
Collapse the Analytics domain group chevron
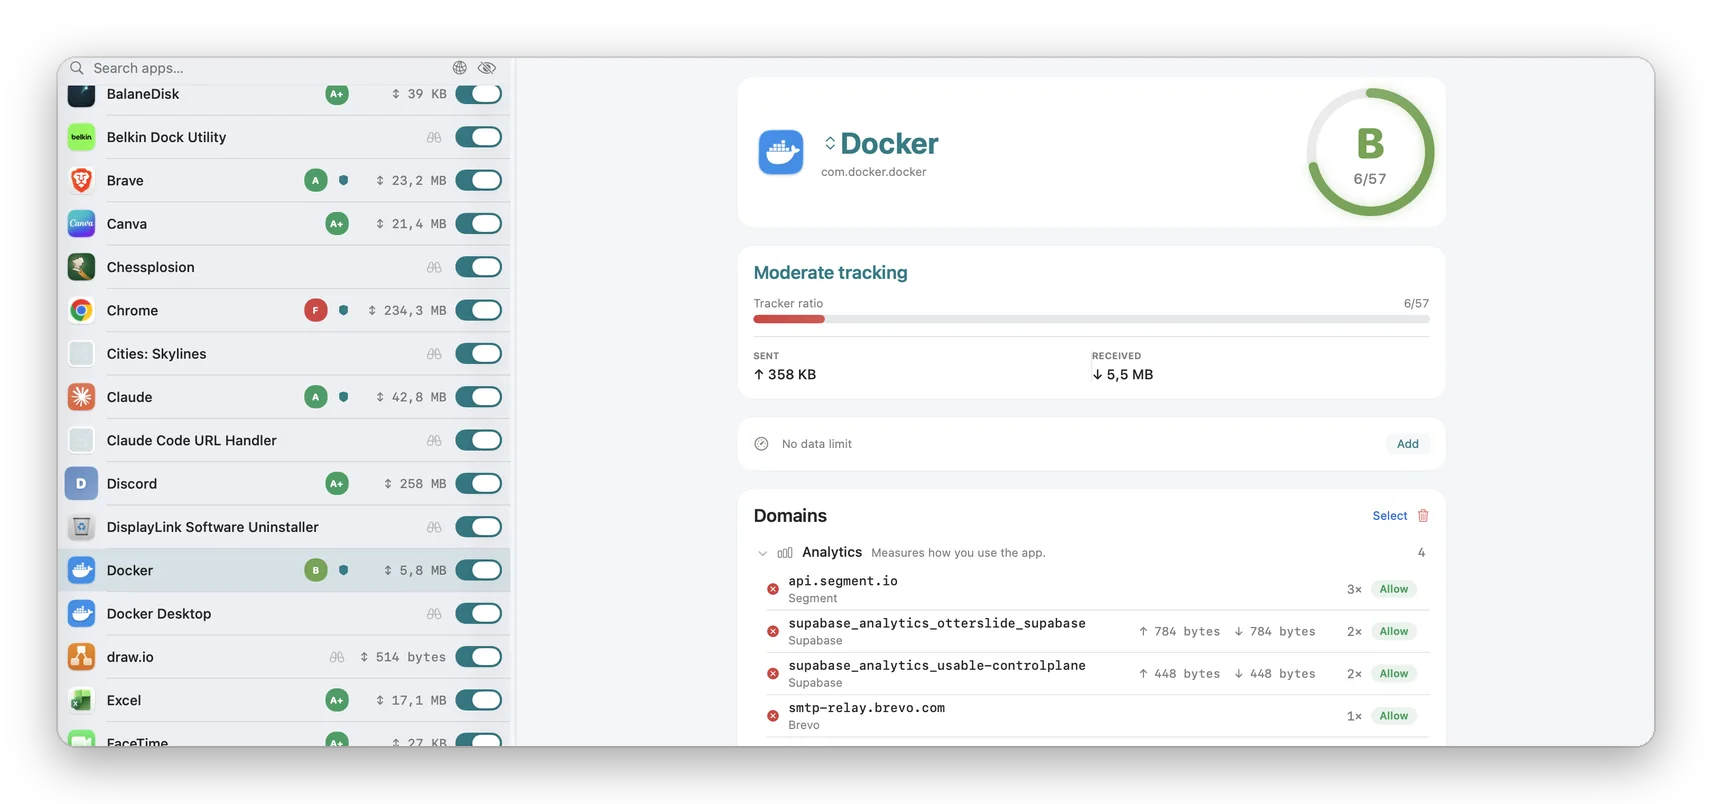click(763, 553)
